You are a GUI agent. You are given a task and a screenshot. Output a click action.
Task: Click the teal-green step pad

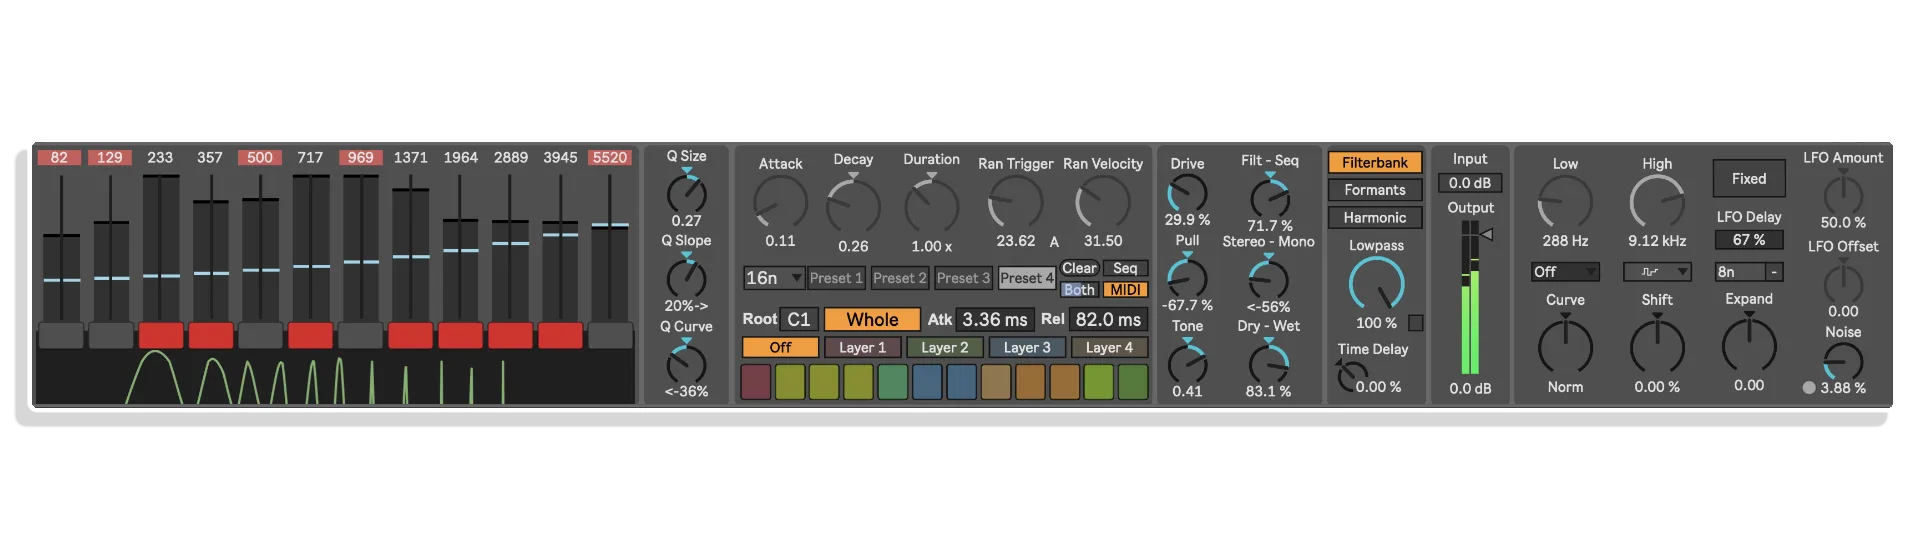click(x=893, y=382)
